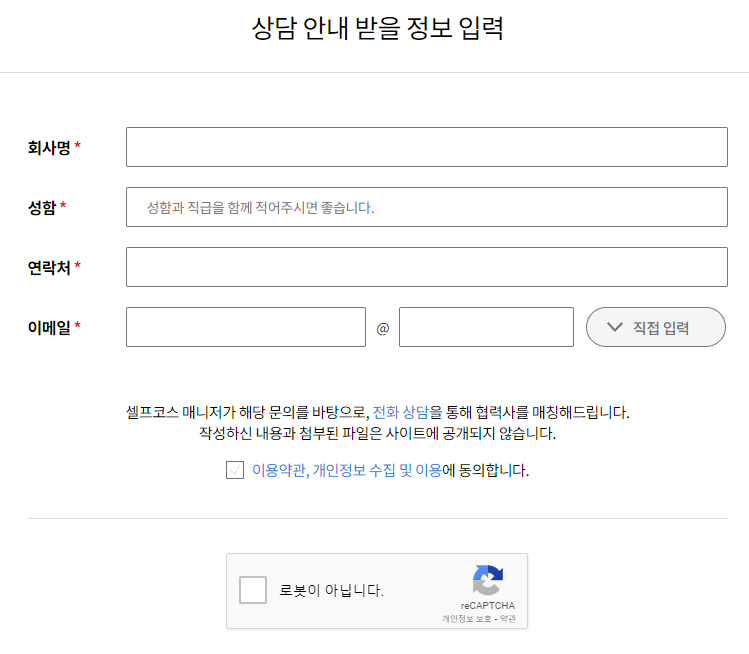Toggle the 이용약관 agreement checkbox
This screenshot has height=654, width=749.
pos(235,470)
